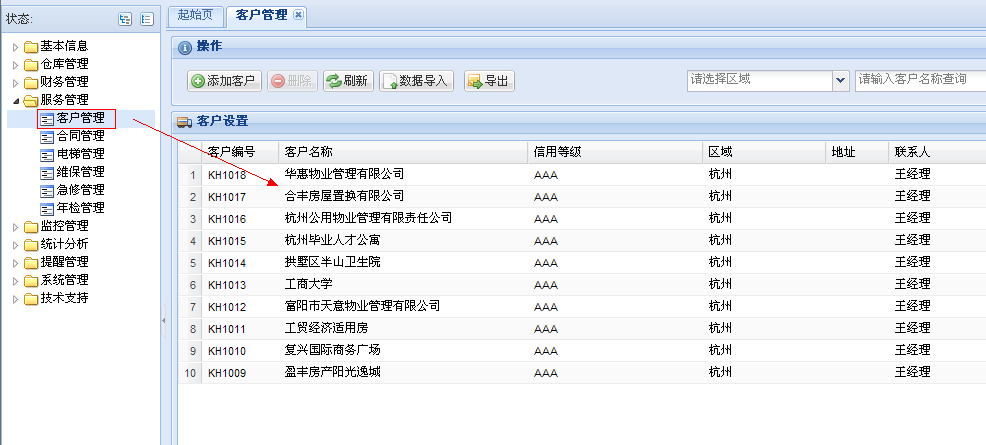
Task: Click the collapse-all tree icon beside 状态
Action: pos(147,19)
